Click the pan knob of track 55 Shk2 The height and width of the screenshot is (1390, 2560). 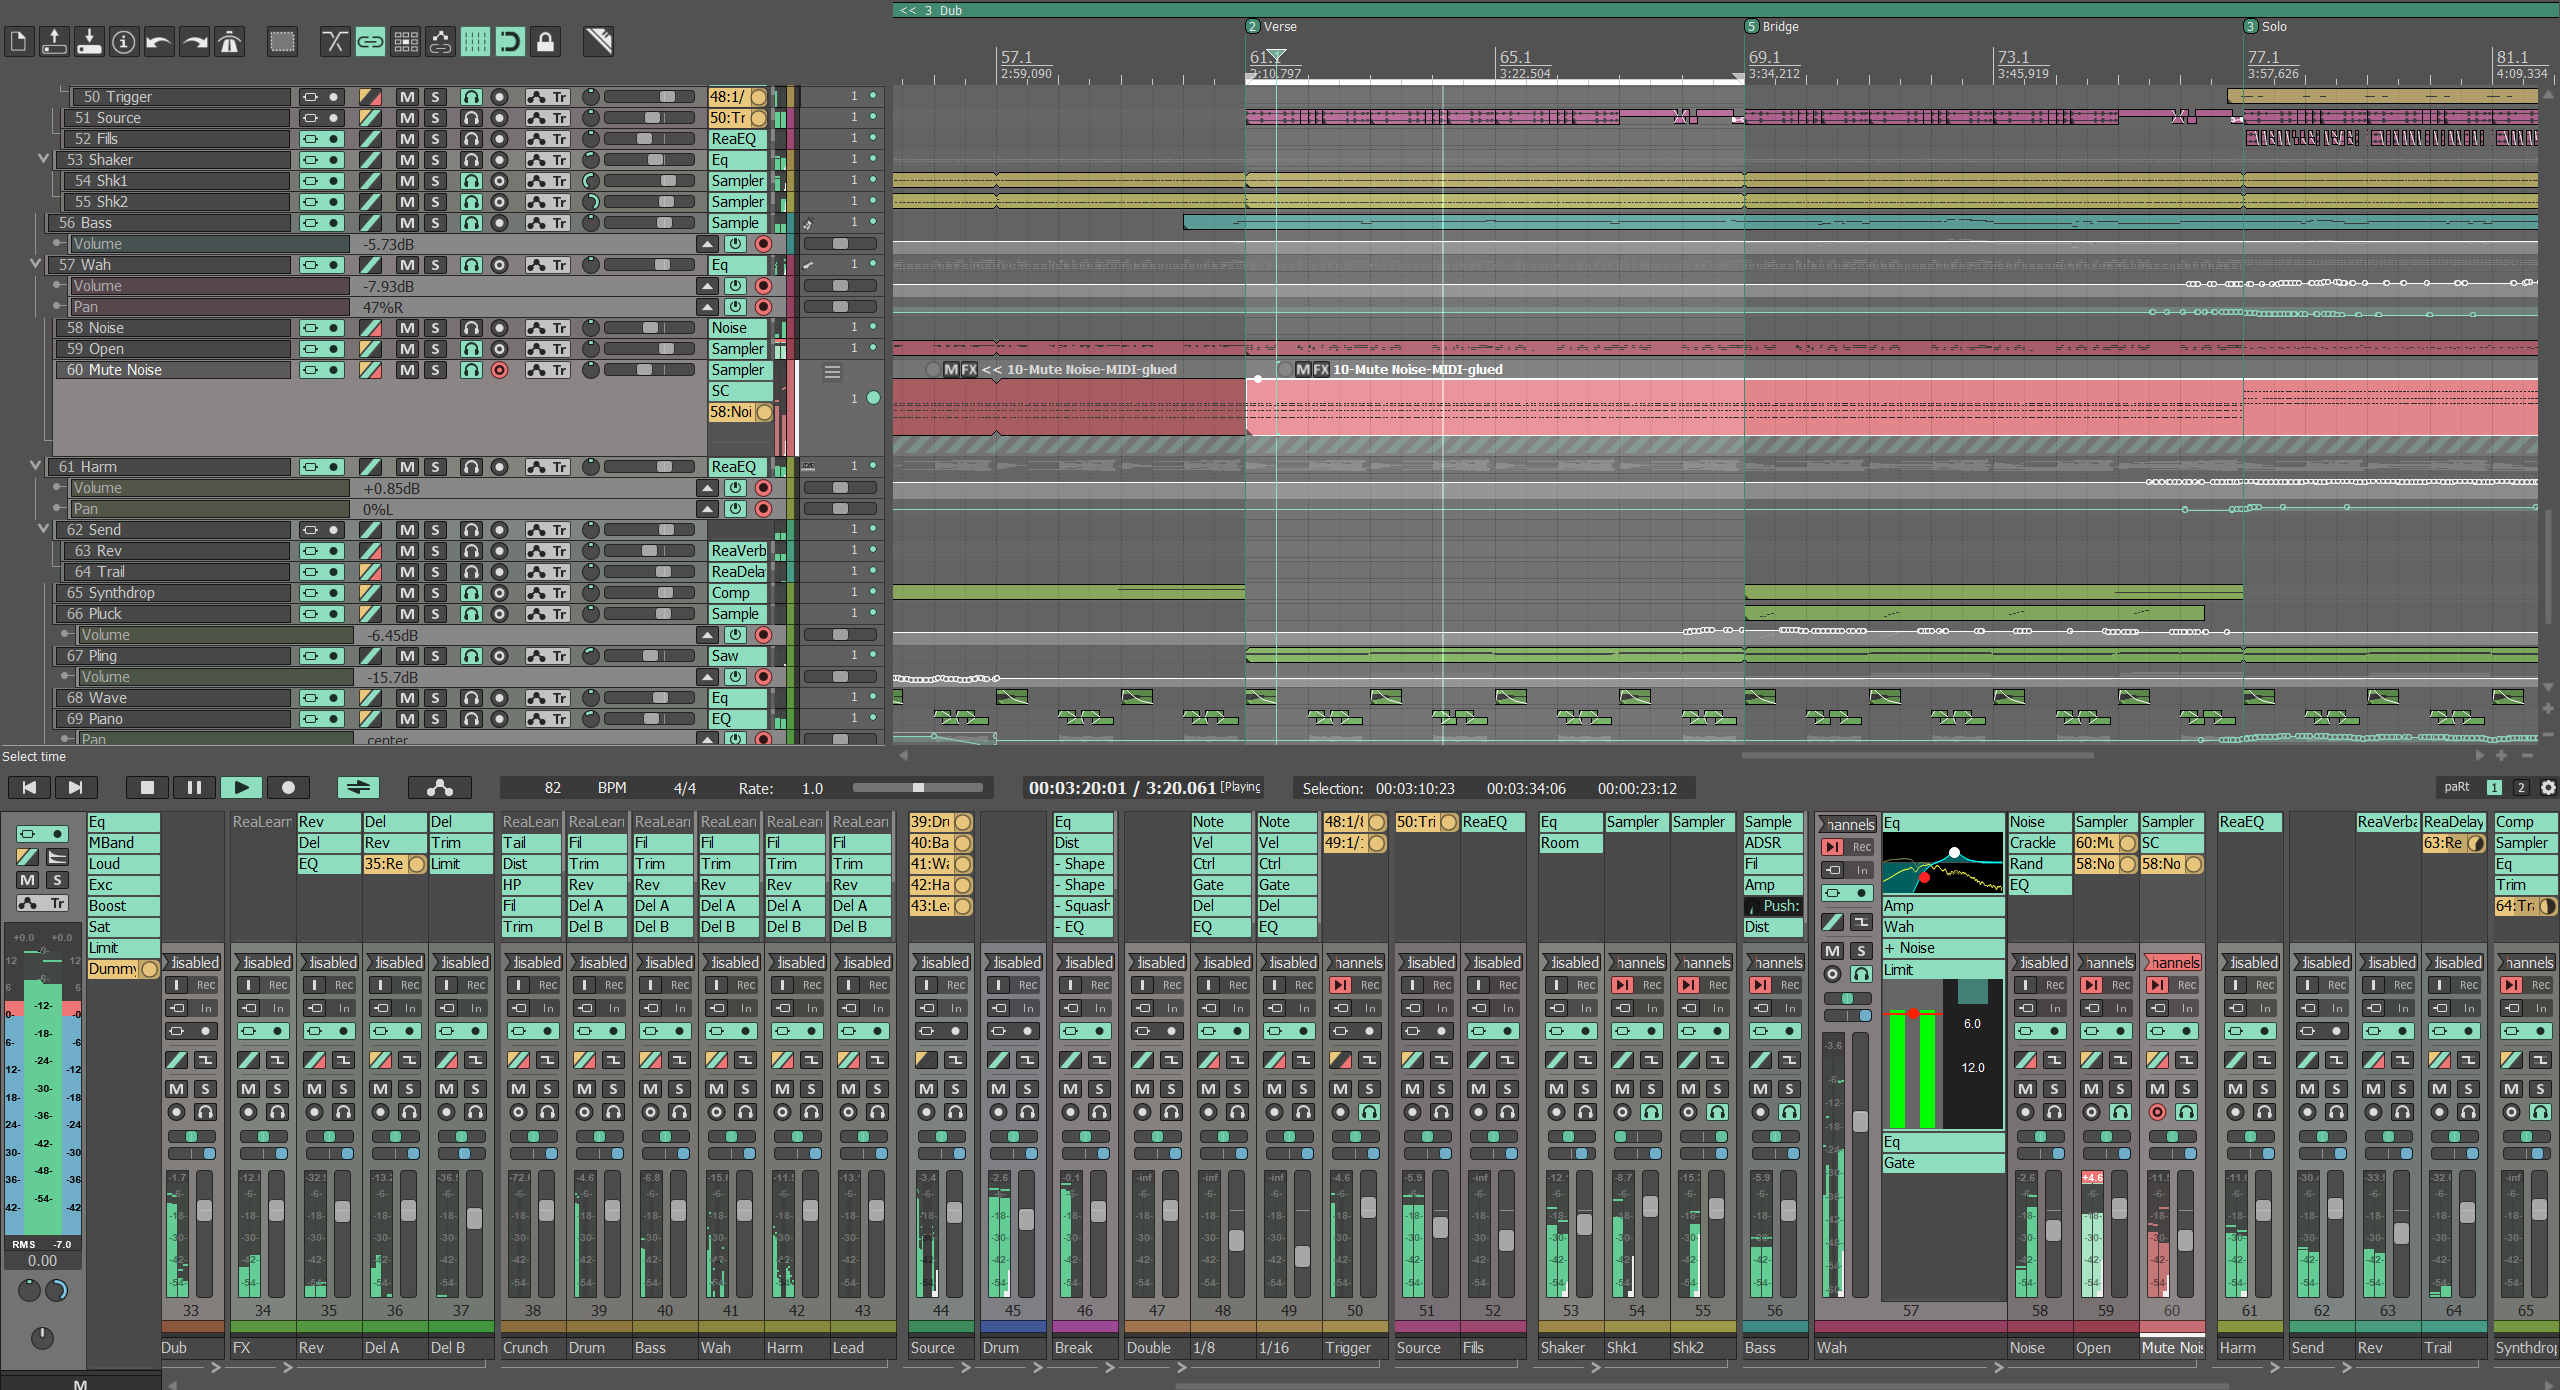pos(591,202)
